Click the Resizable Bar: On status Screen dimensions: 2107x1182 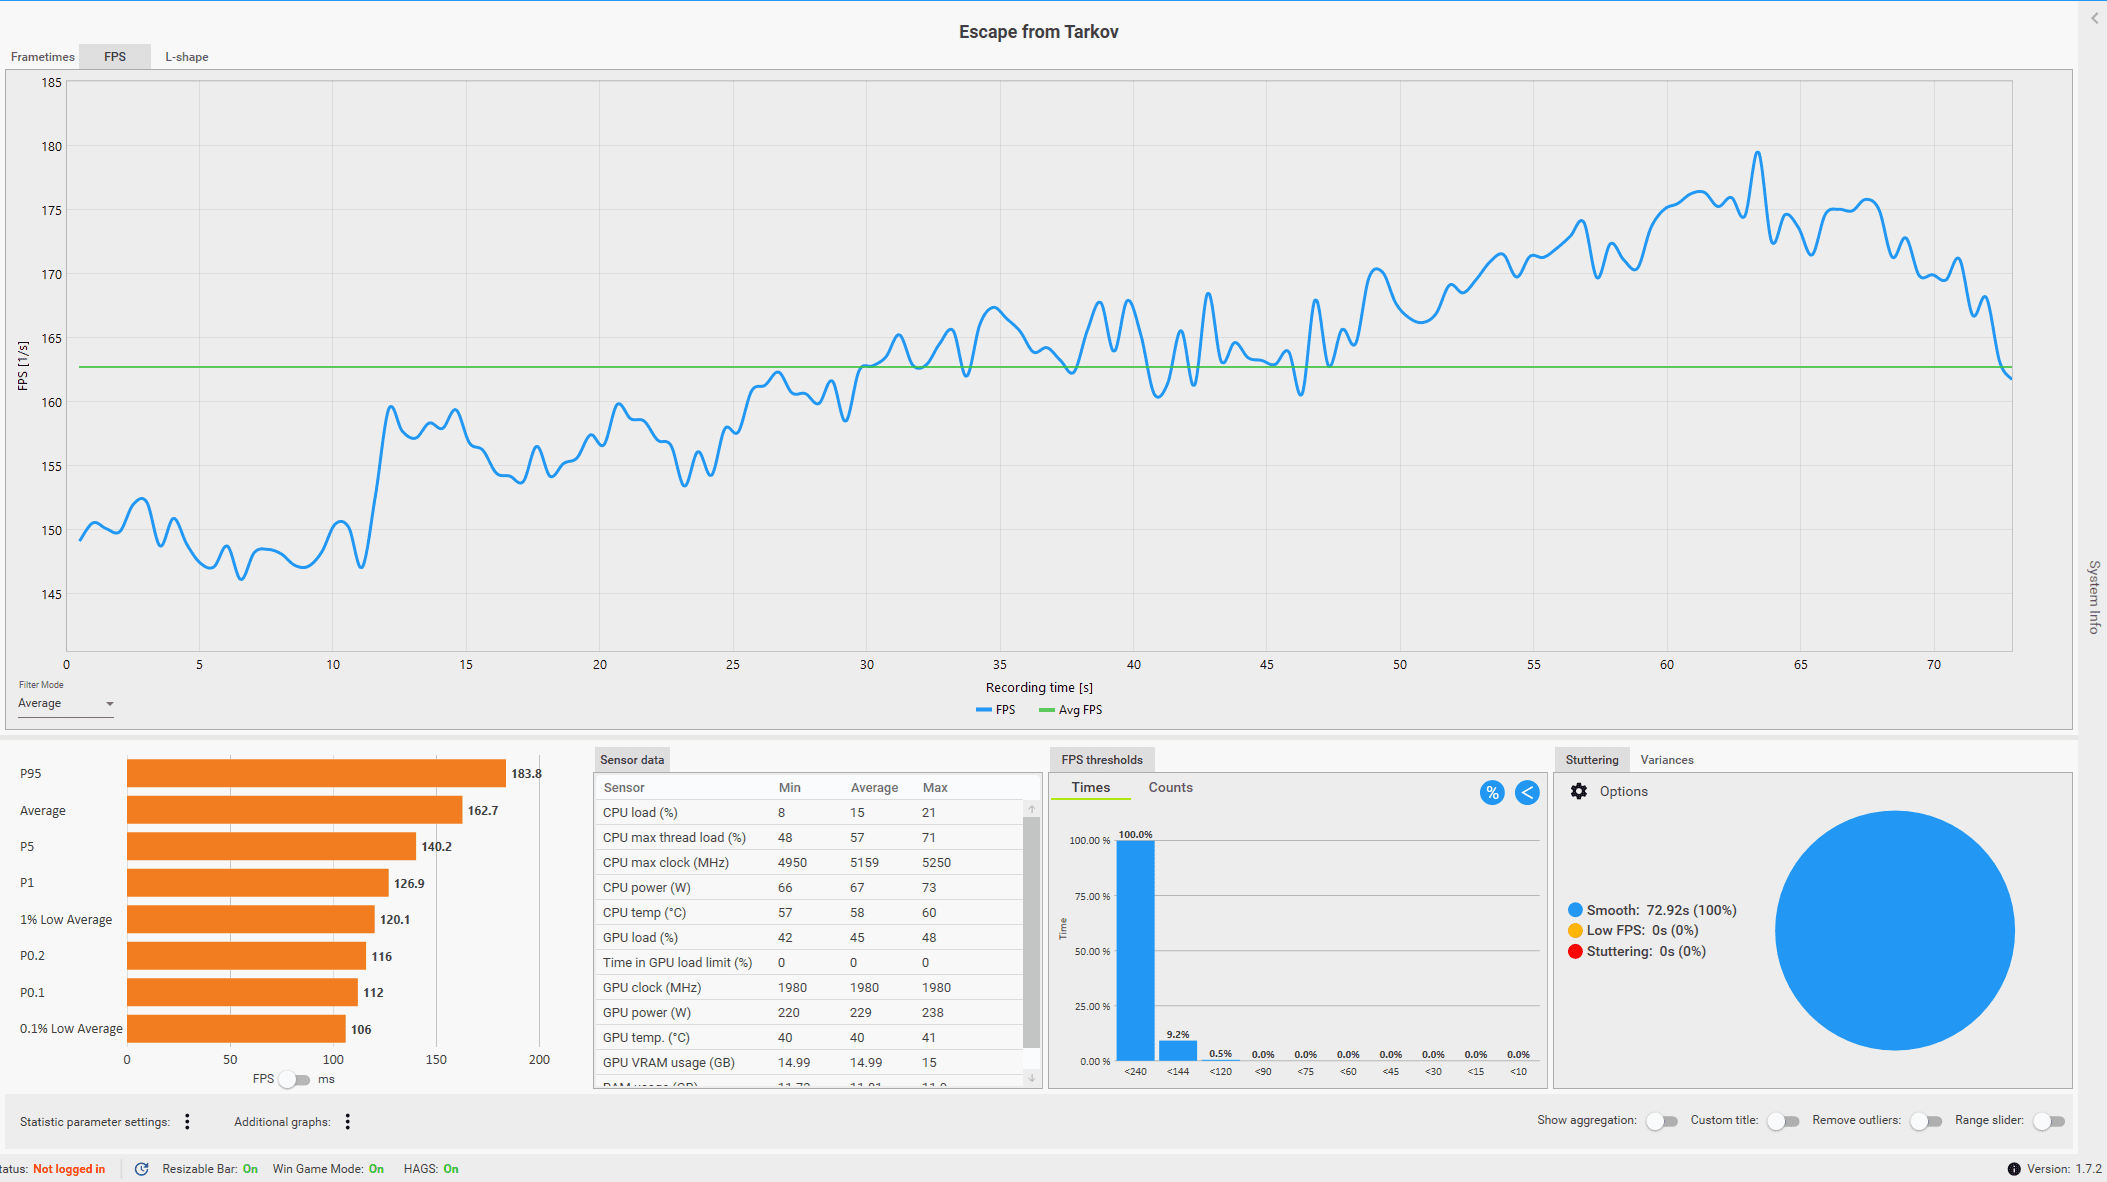pyautogui.click(x=210, y=1169)
